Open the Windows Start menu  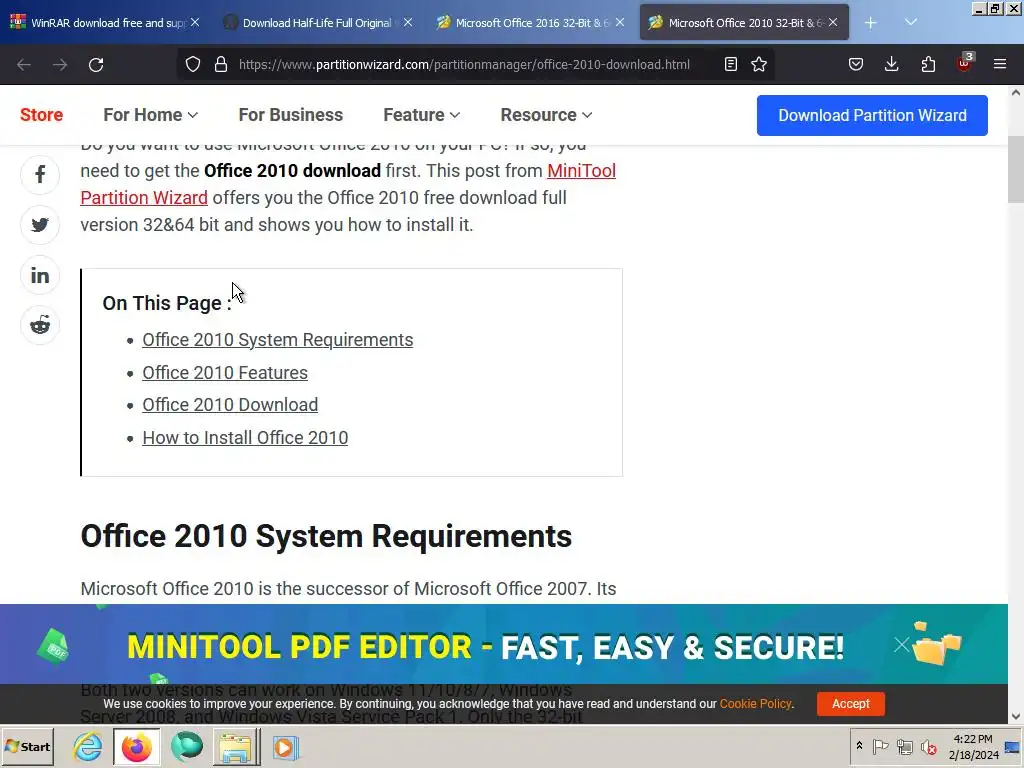click(x=27, y=747)
